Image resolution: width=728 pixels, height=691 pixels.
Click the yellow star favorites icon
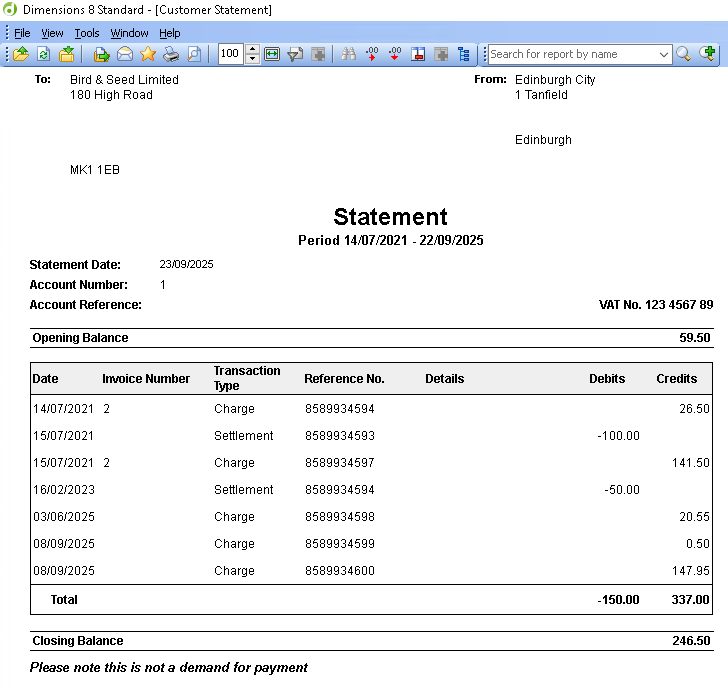148,54
